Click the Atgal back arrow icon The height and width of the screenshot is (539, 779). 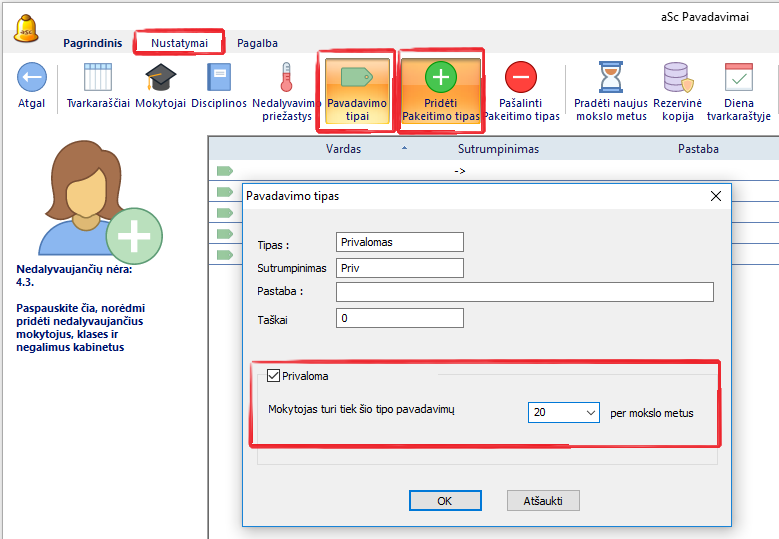[32, 77]
